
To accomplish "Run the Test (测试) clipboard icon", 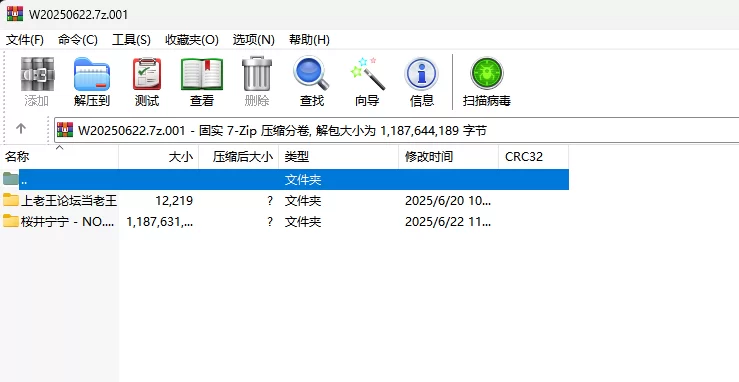I will click(x=147, y=74).
